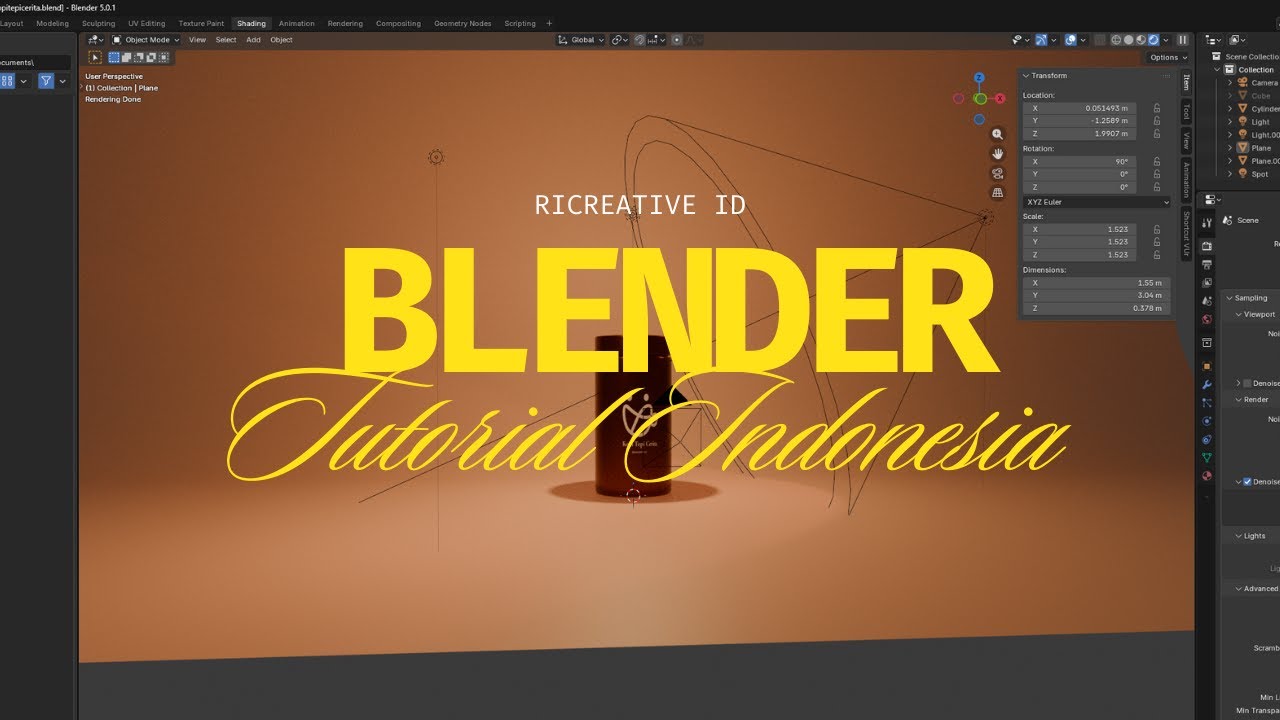Click the zoom magnifier viewport icon
This screenshot has width=1280, height=720.
coord(997,134)
